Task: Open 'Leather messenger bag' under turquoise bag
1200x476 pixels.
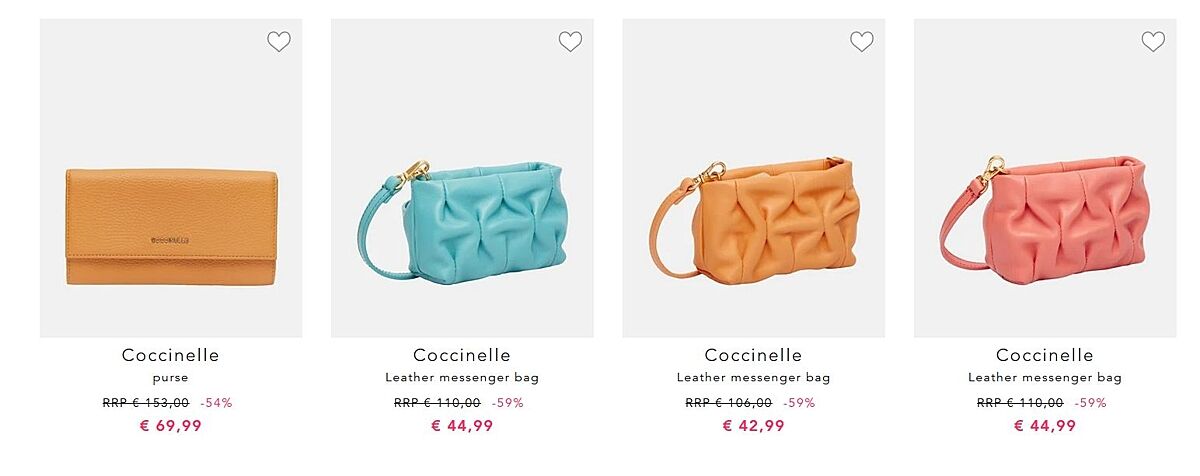Action: point(462,378)
